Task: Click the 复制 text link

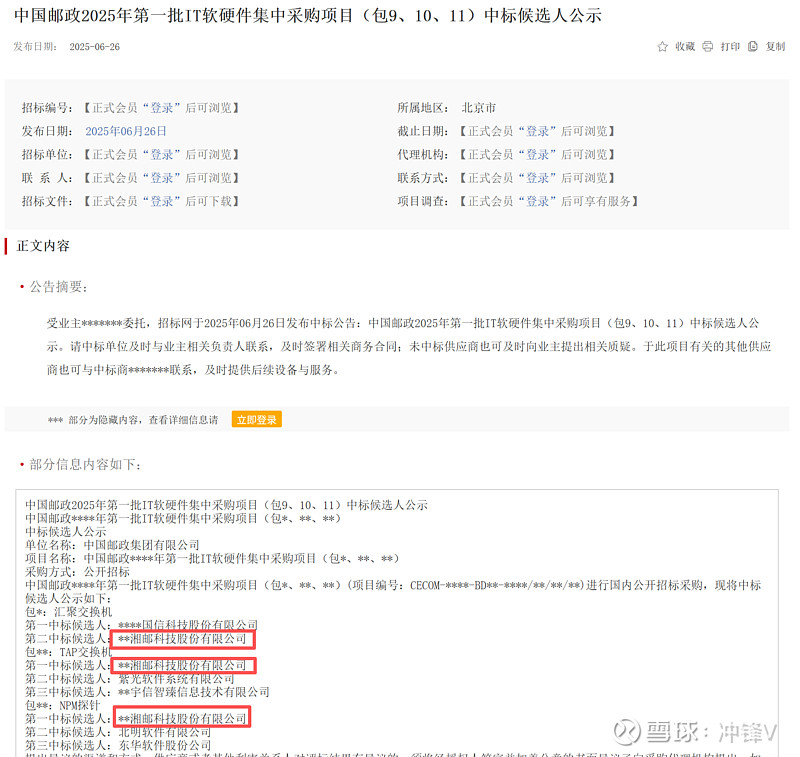Action: [775, 46]
